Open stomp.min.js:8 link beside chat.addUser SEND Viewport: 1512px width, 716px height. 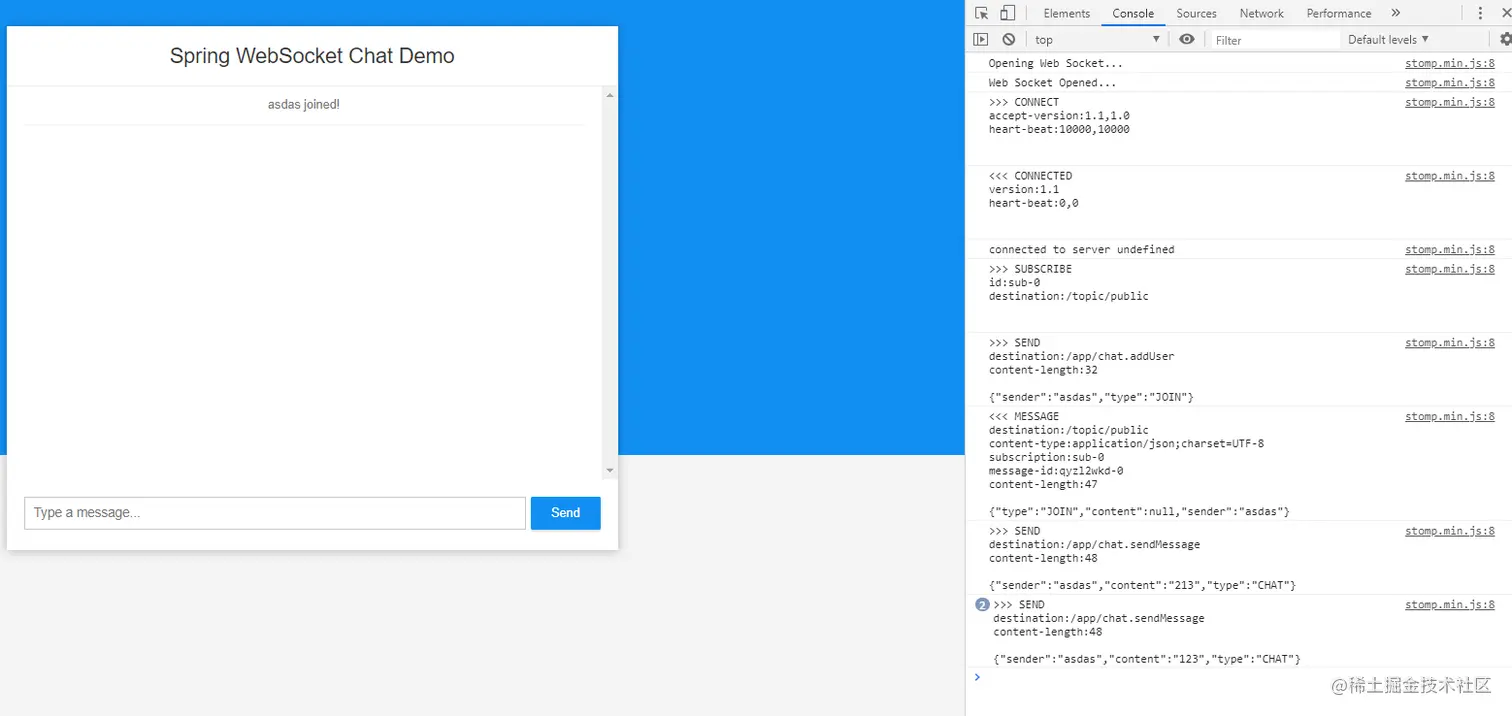(x=1450, y=343)
